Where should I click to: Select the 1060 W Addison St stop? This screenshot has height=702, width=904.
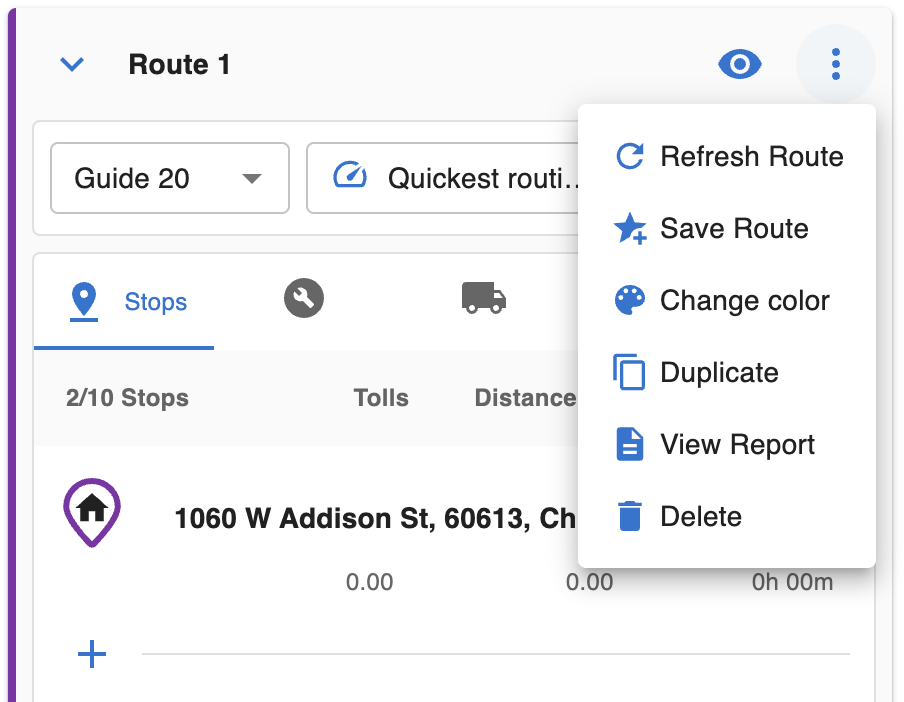pos(375,518)
